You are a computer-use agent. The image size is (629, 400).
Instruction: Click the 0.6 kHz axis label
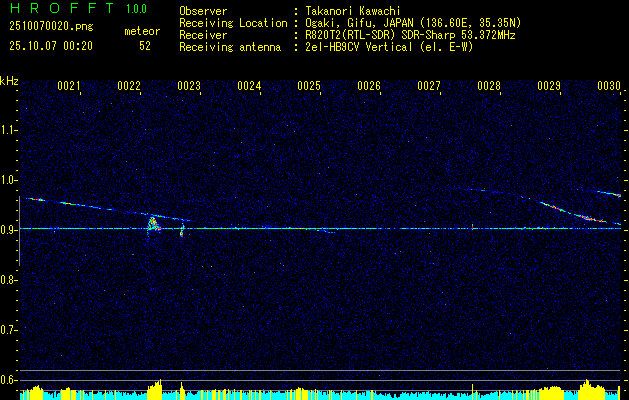[x=7, y=380]
